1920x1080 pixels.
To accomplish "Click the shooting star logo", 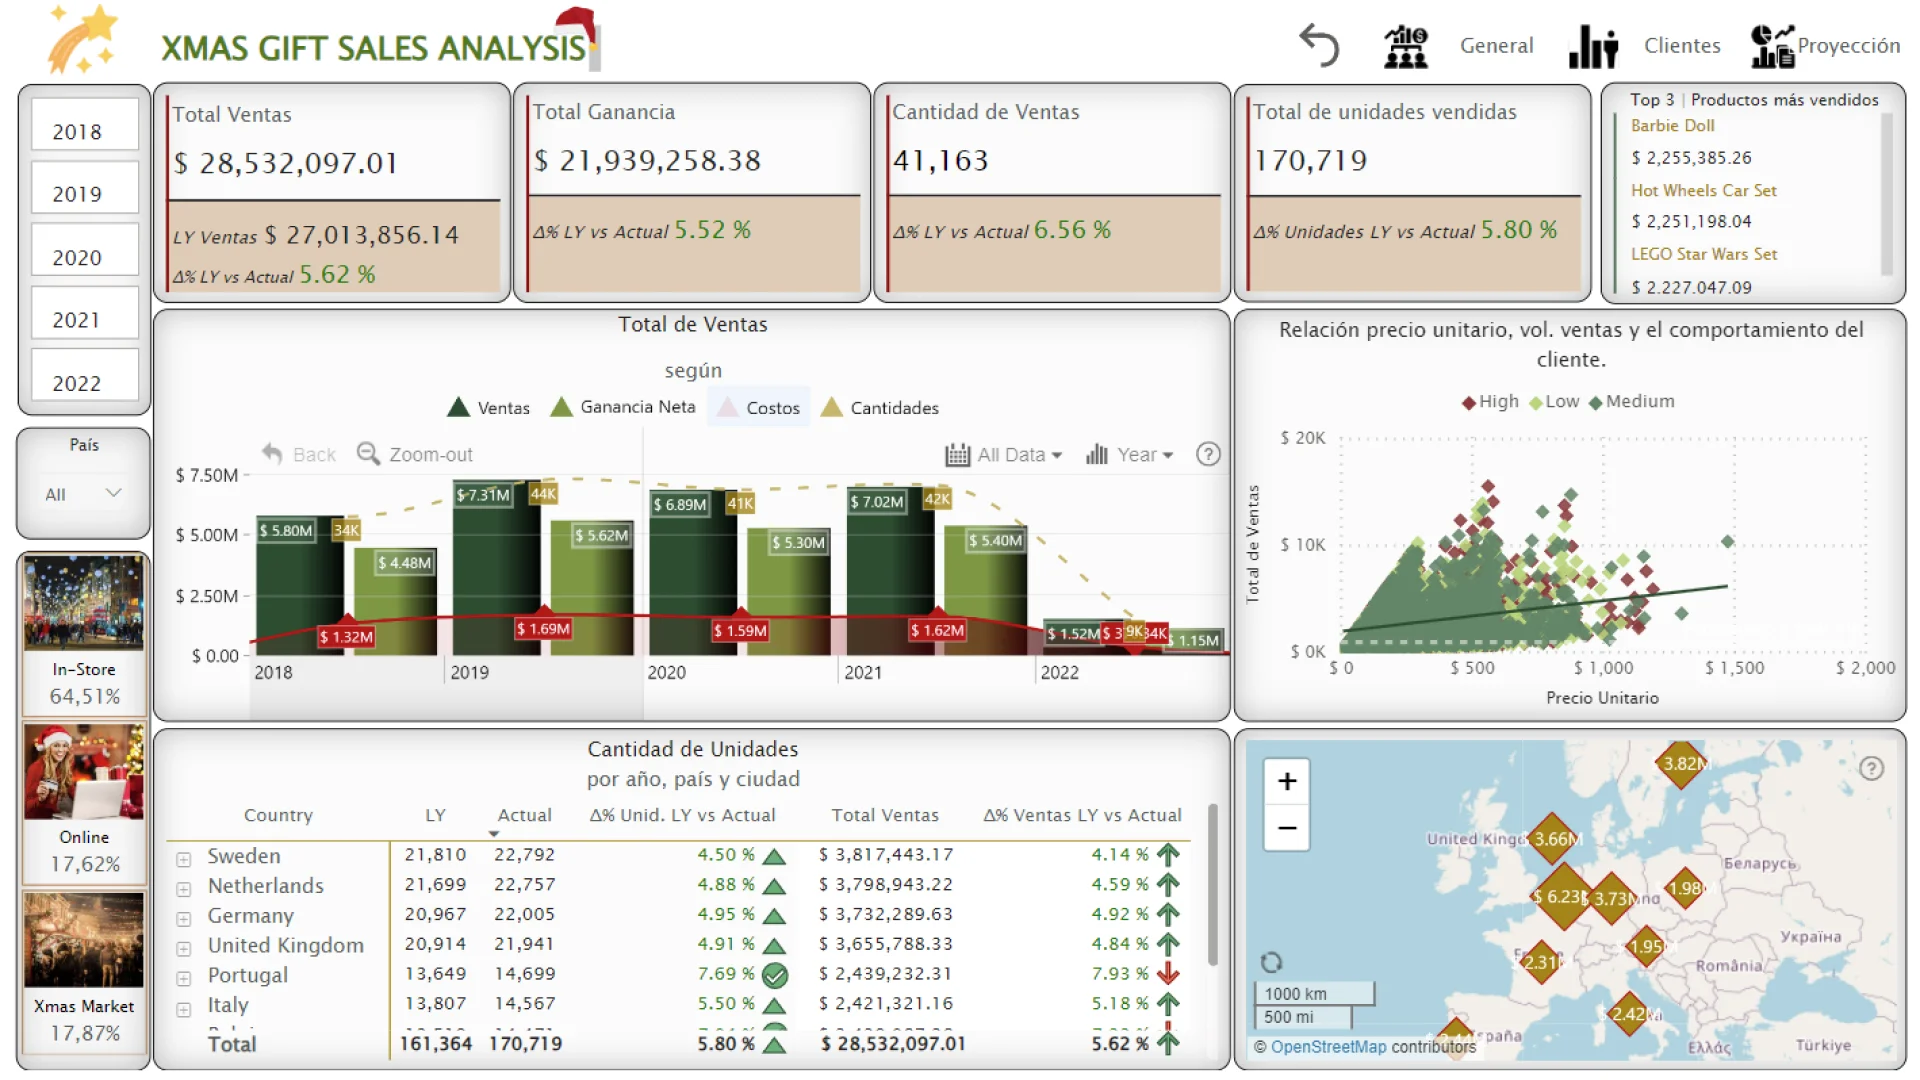I will (x=82, y=40).
